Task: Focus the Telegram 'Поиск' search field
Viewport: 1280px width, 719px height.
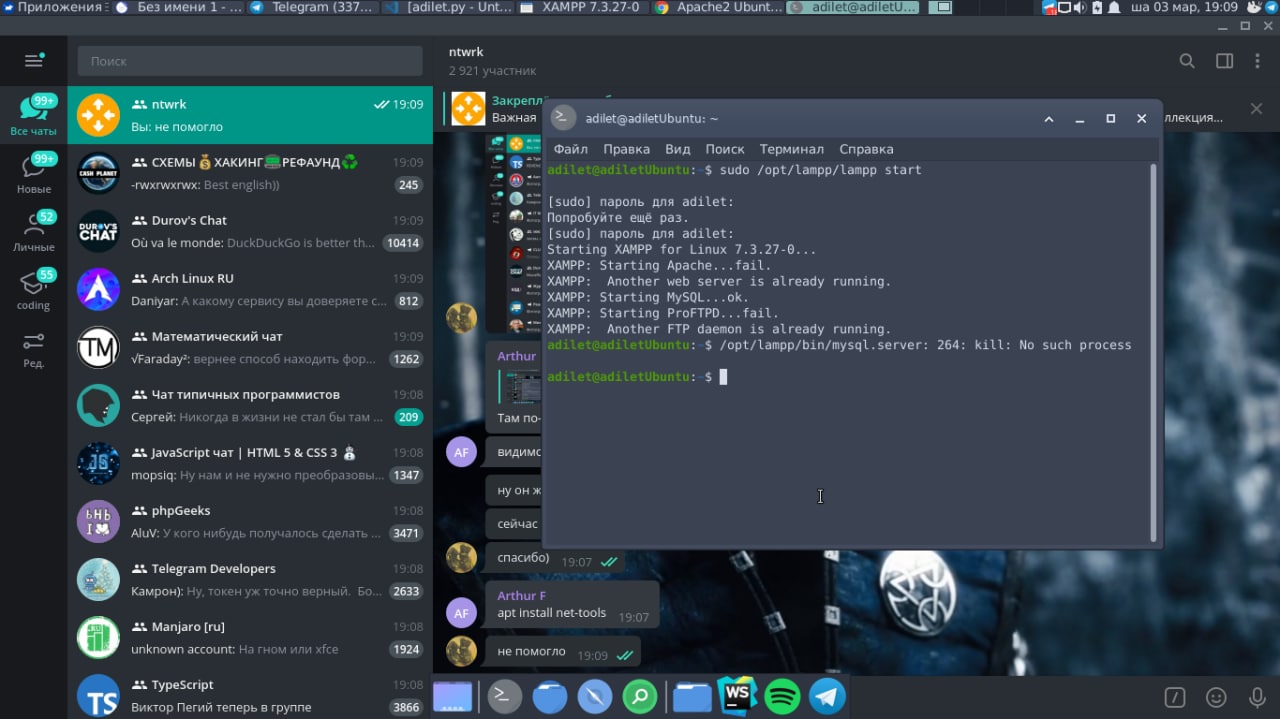Action: click(250, 61)
